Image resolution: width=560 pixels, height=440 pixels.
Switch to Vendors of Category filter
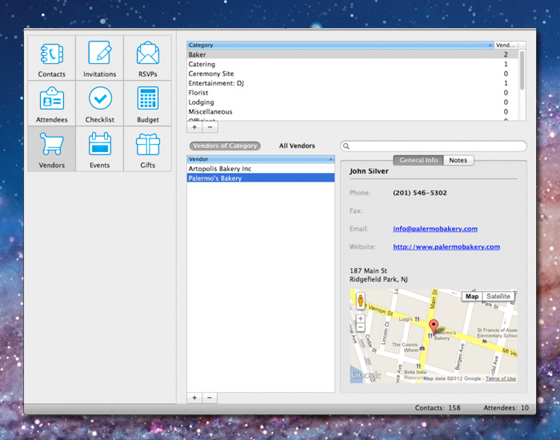point(225,146)
